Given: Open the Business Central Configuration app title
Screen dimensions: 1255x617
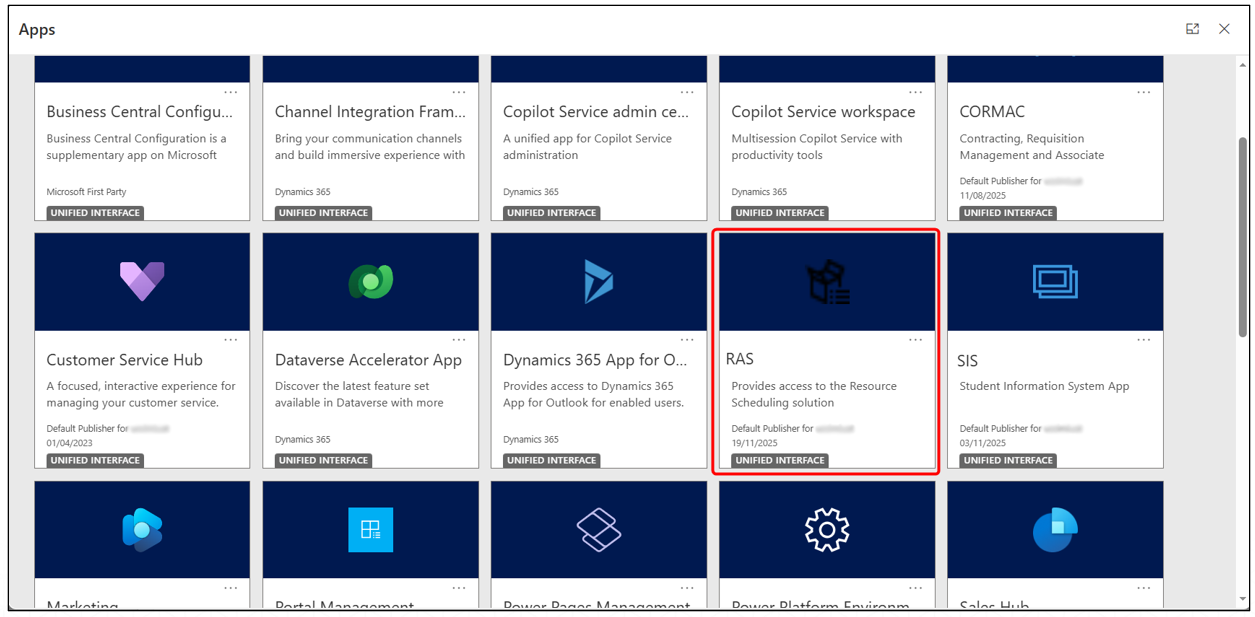Looking at the screenshot, I should [x=140, y=112].
